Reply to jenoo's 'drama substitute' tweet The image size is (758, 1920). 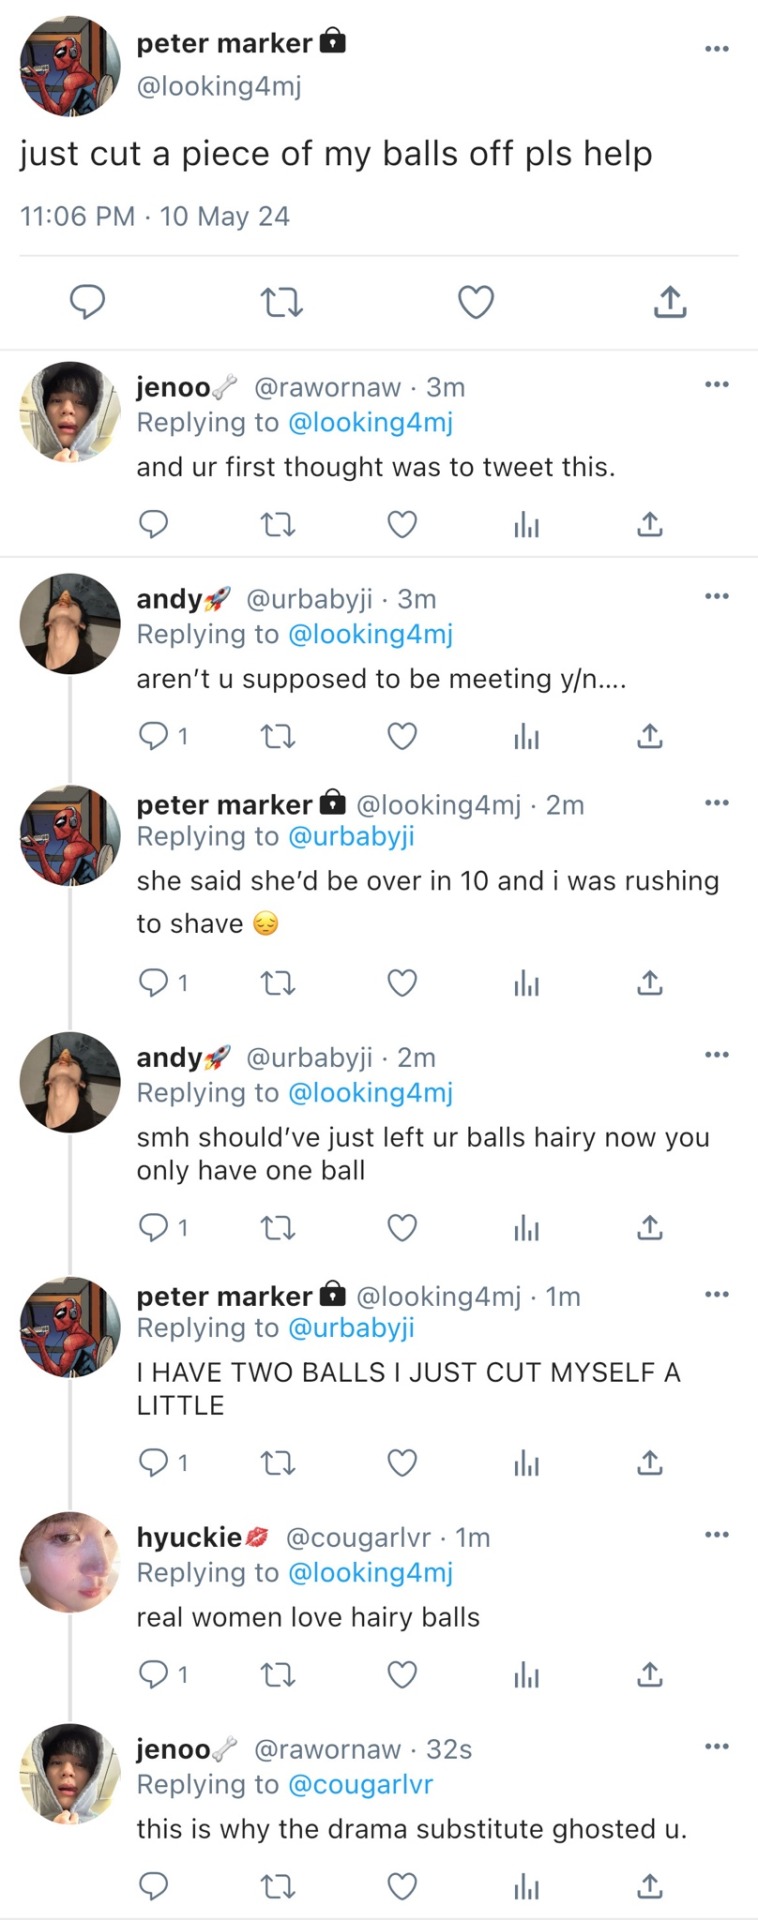152,1886
